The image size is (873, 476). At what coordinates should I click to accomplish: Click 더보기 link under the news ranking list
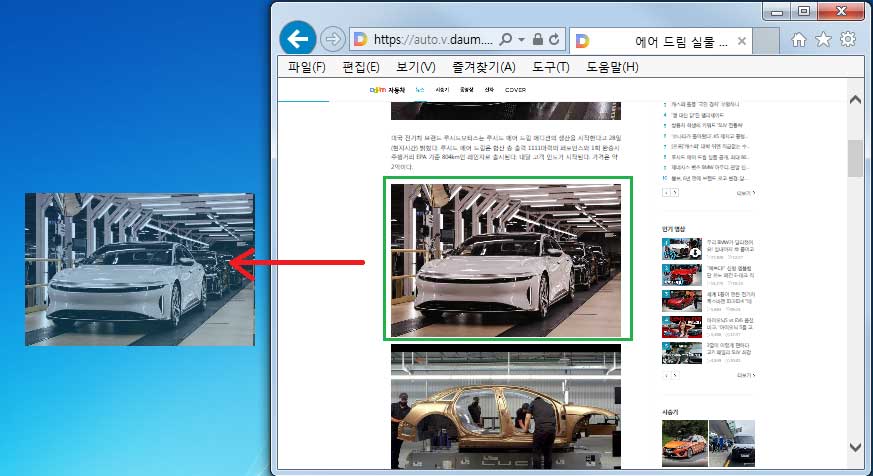[x=746, y=193]
